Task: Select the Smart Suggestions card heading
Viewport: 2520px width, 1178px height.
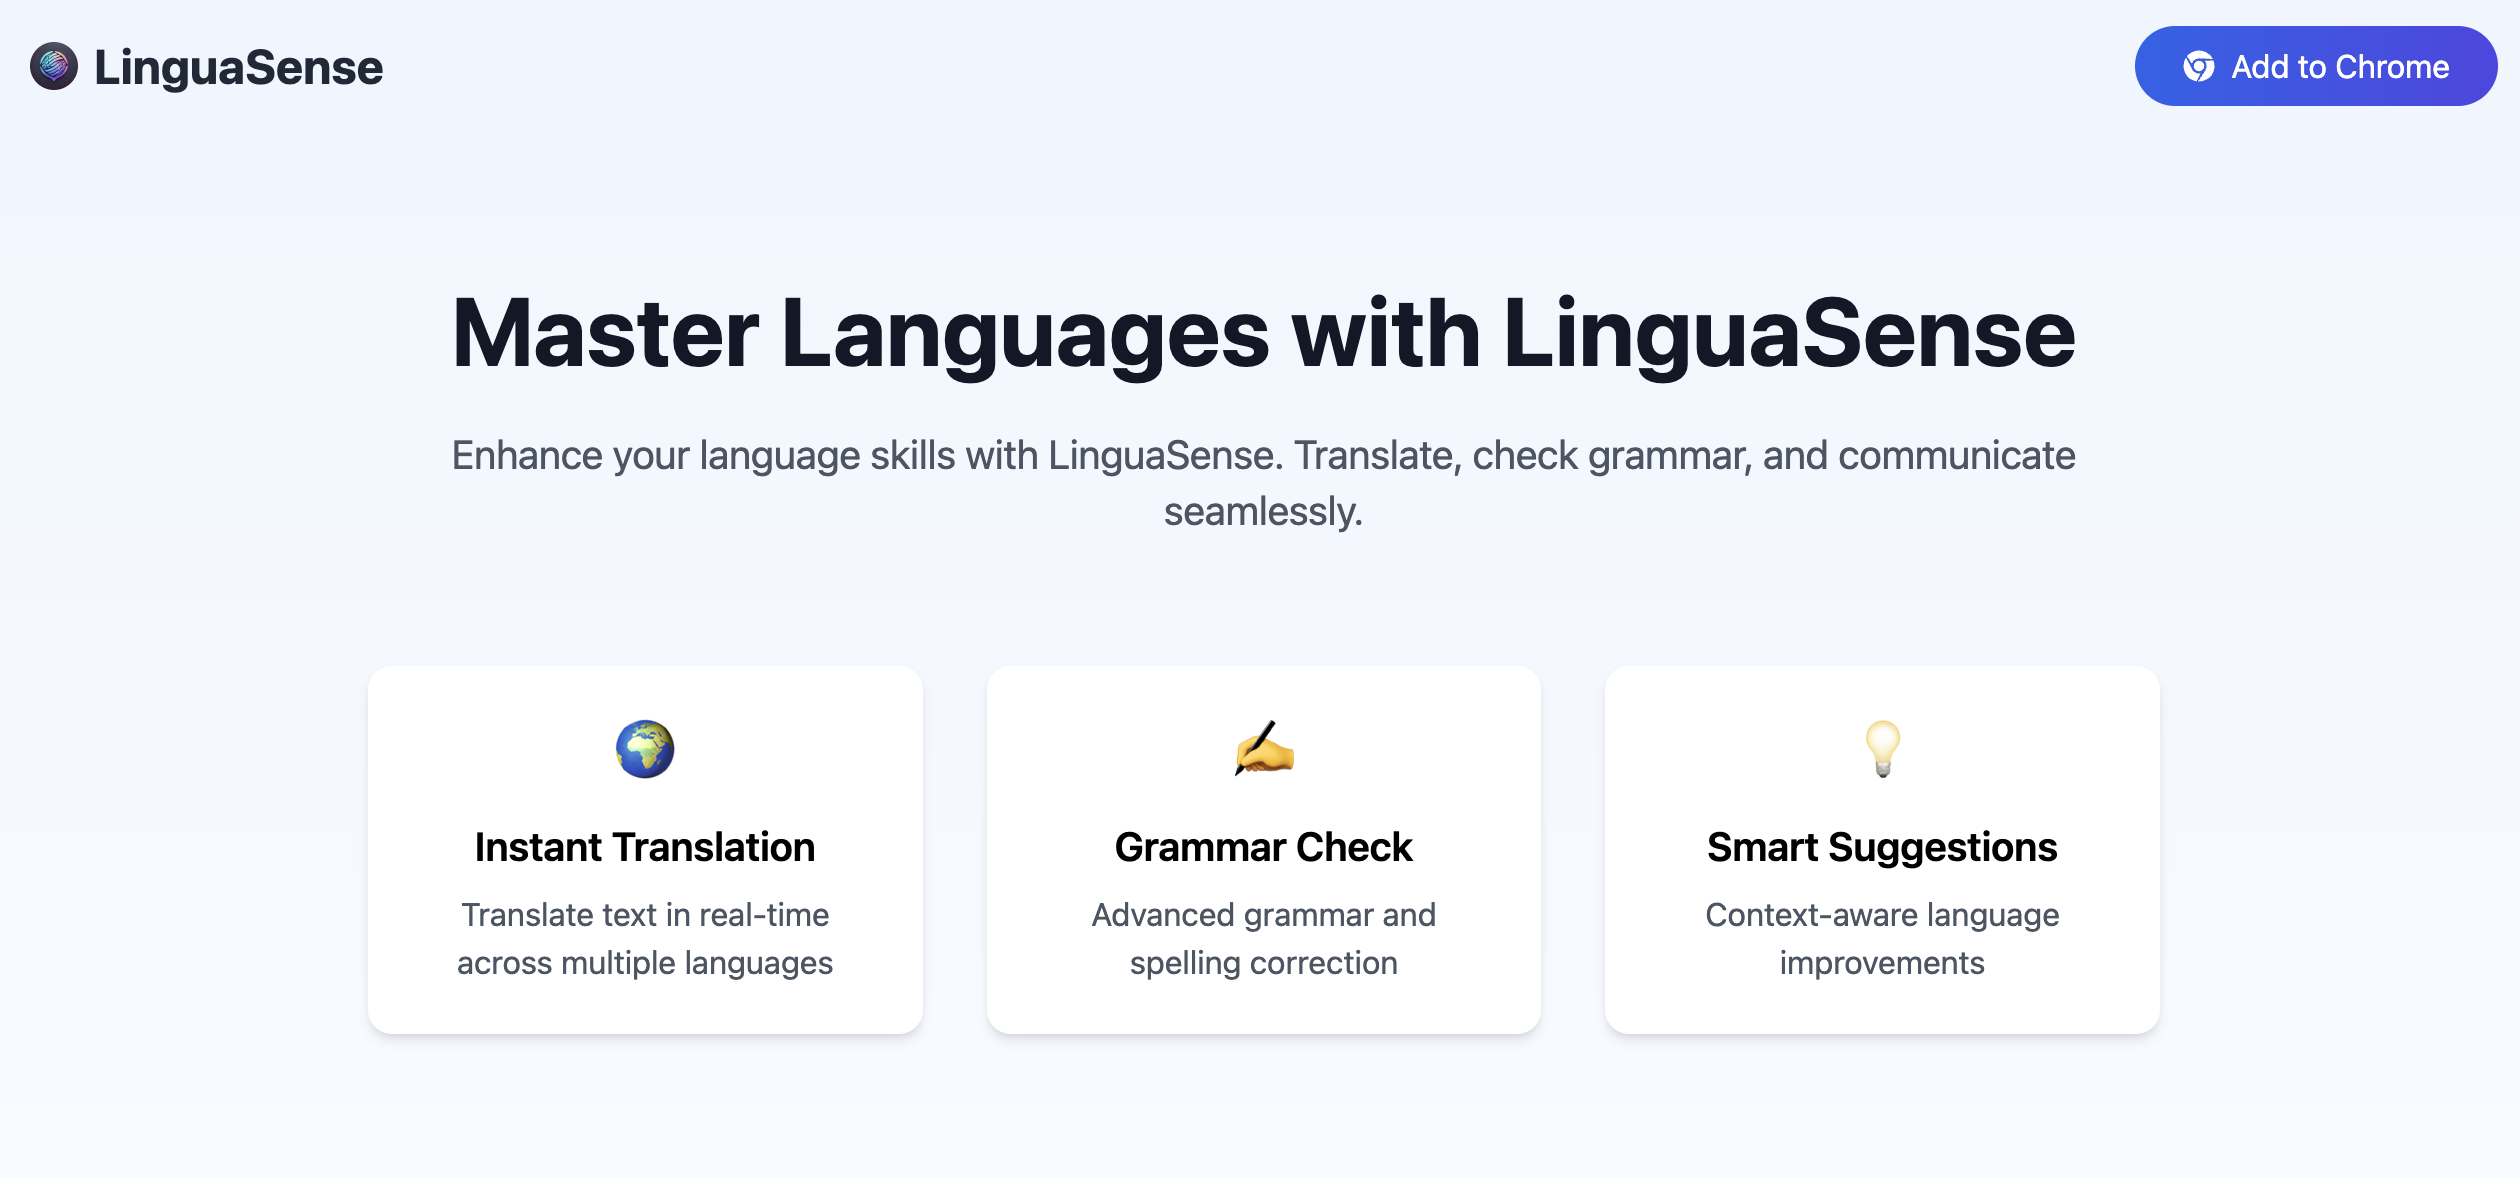Action: [x=1881, y=847]
